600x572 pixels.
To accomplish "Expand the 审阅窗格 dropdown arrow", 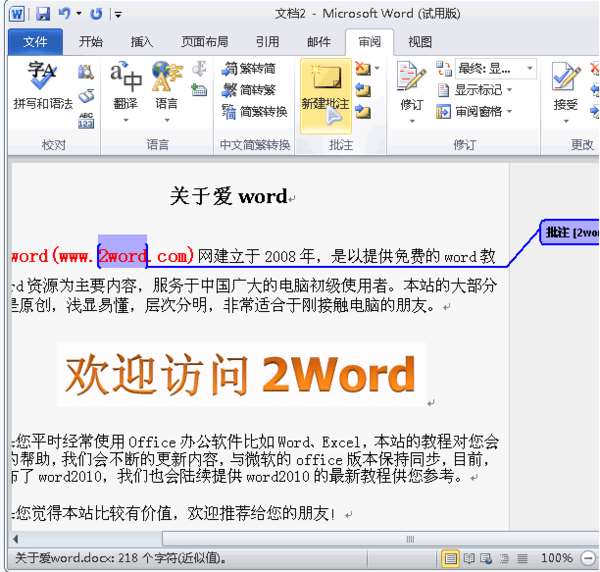I will (x=509, y=112).
